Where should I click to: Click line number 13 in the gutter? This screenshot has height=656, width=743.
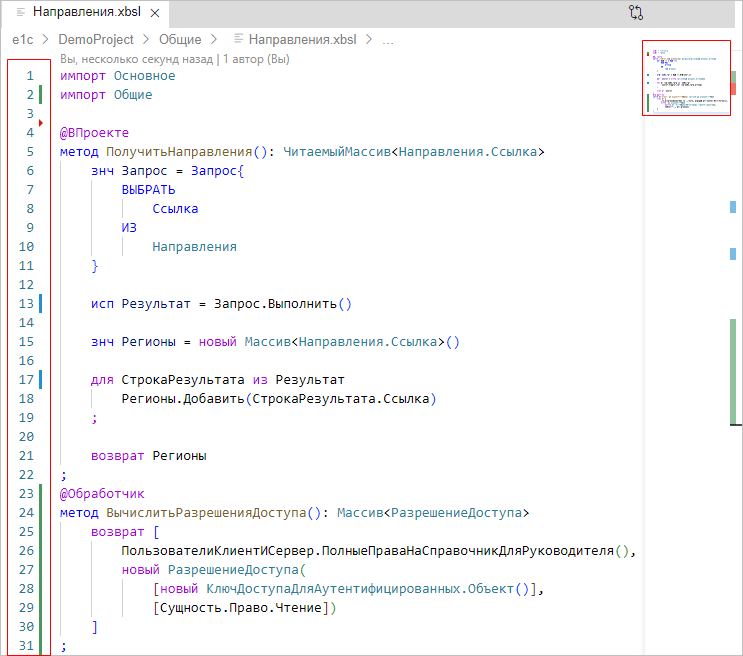[26, 304]
